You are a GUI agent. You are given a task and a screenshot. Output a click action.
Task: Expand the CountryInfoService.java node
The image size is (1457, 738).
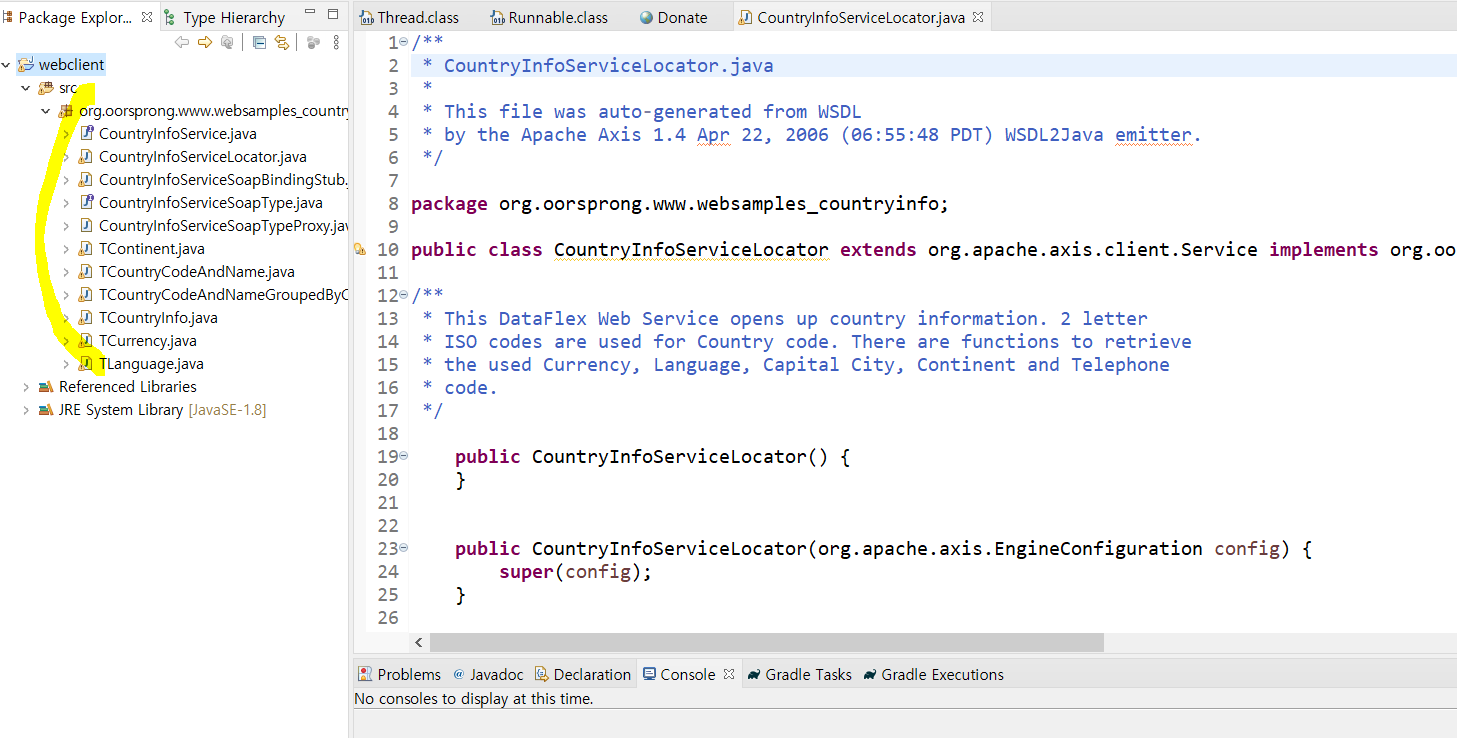coord(66,134)
